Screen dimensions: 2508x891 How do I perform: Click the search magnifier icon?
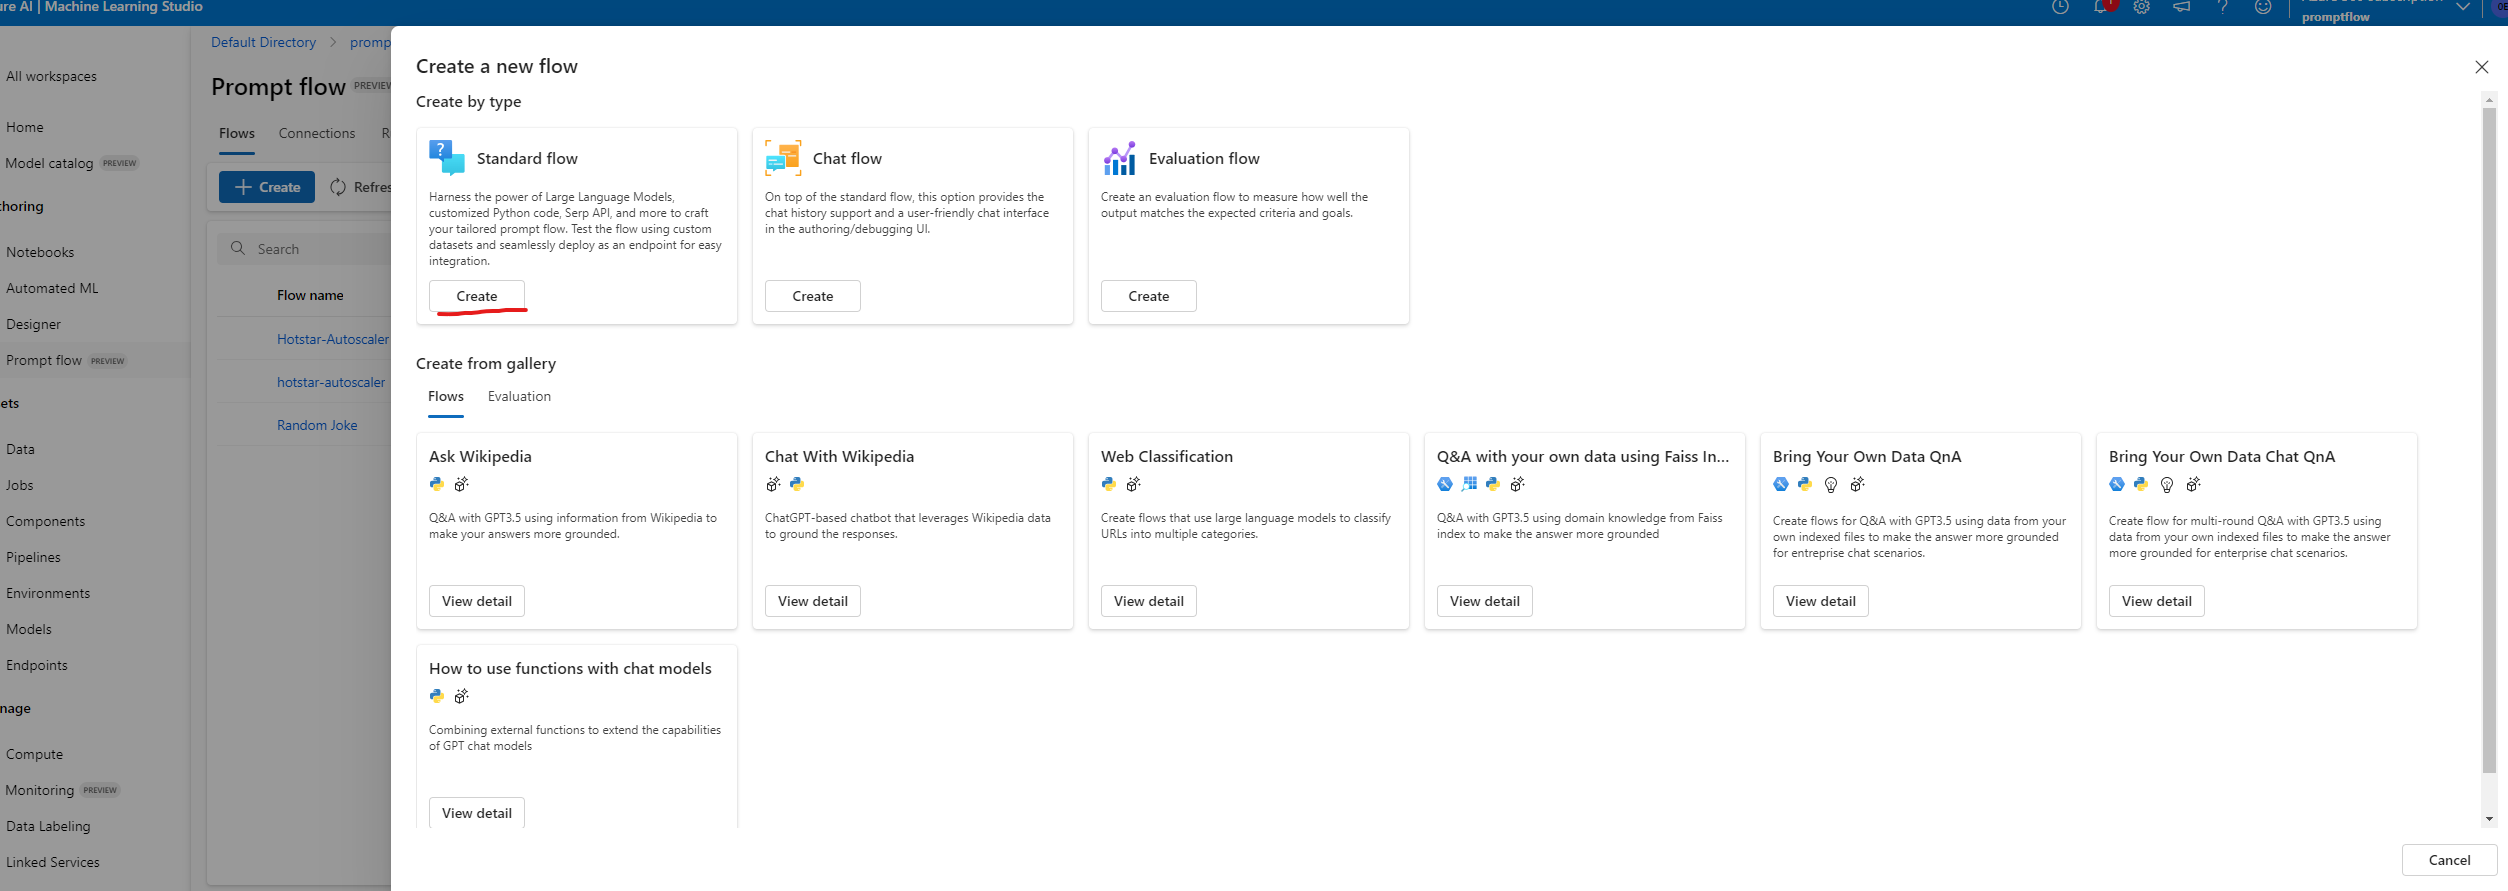pyautogui.click(x=238, y=248)
